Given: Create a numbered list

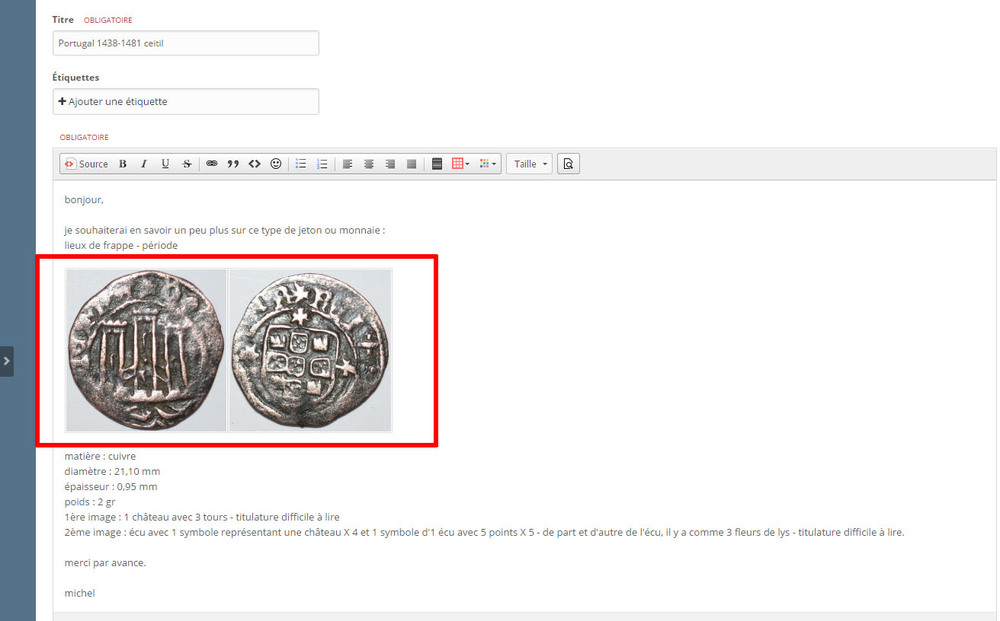Looking at the screenshot, I should pyautogui.click(x=322, y=164).
